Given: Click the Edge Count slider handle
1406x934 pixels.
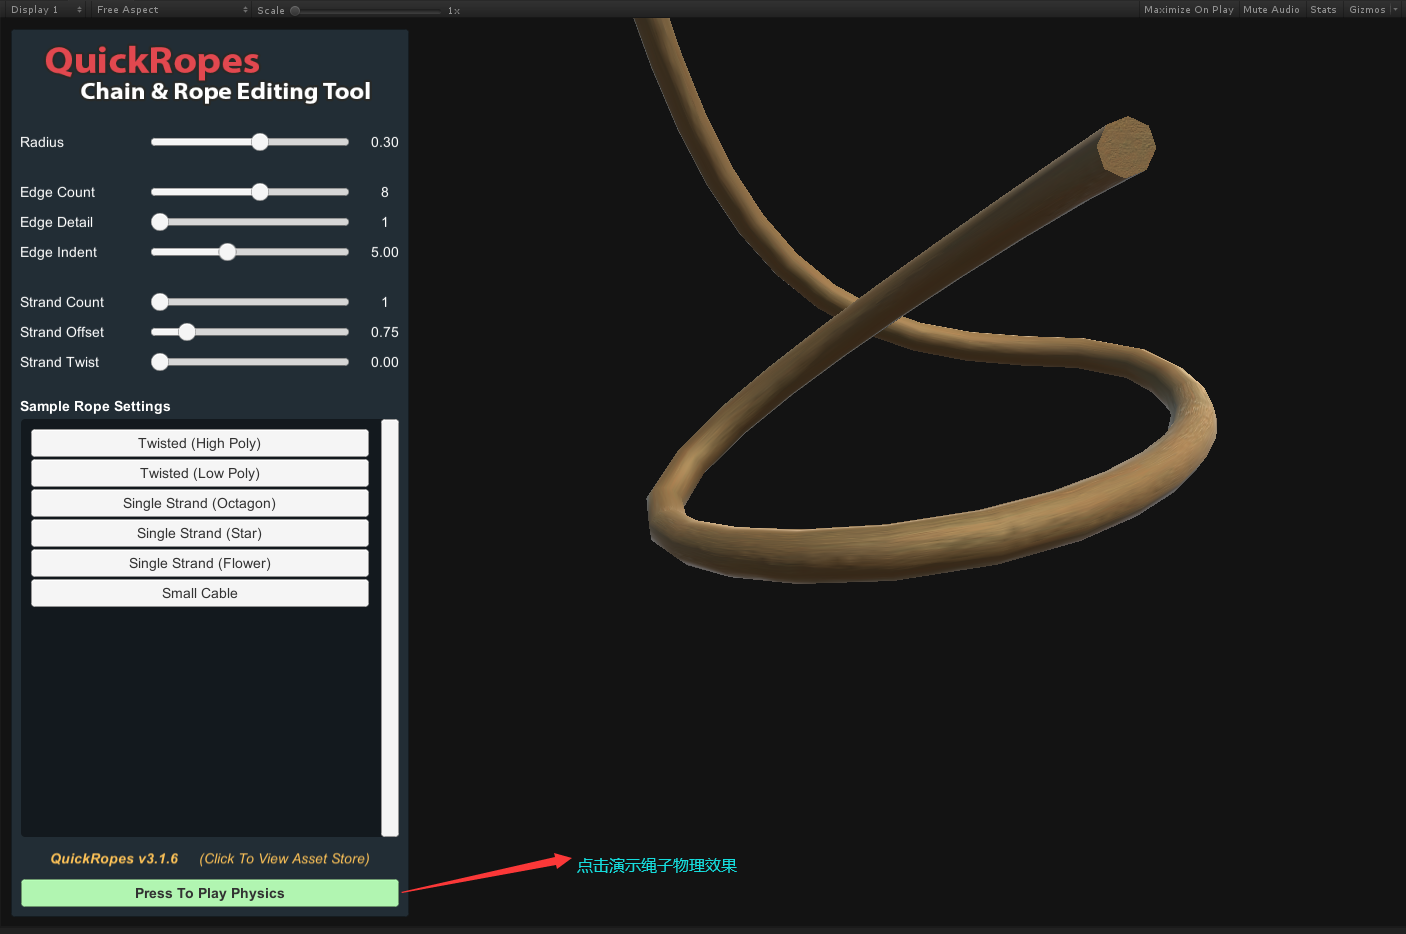Looking at the screenshot, I should [x=260, y=192].
